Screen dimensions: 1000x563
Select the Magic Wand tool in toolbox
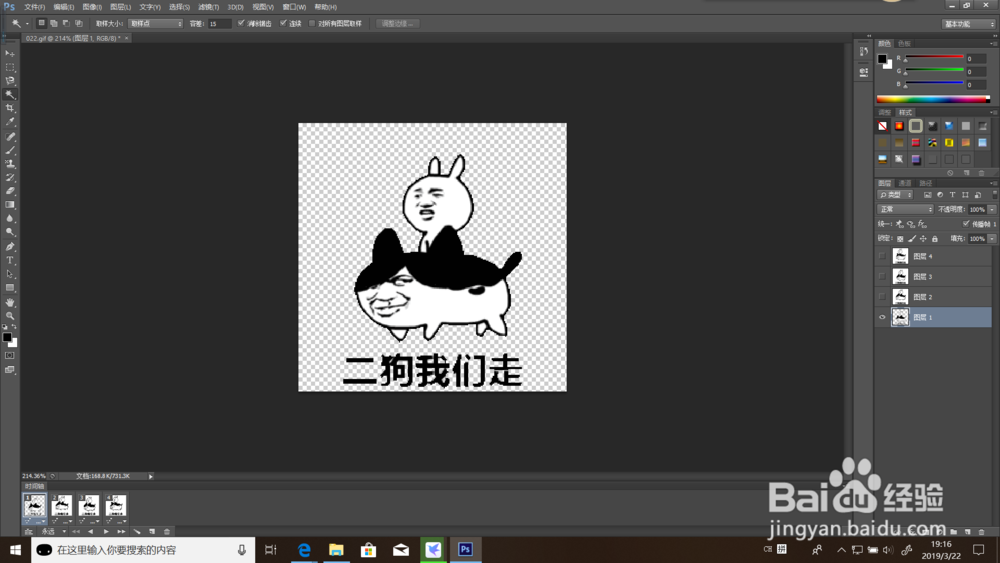(x=10, y=94)
